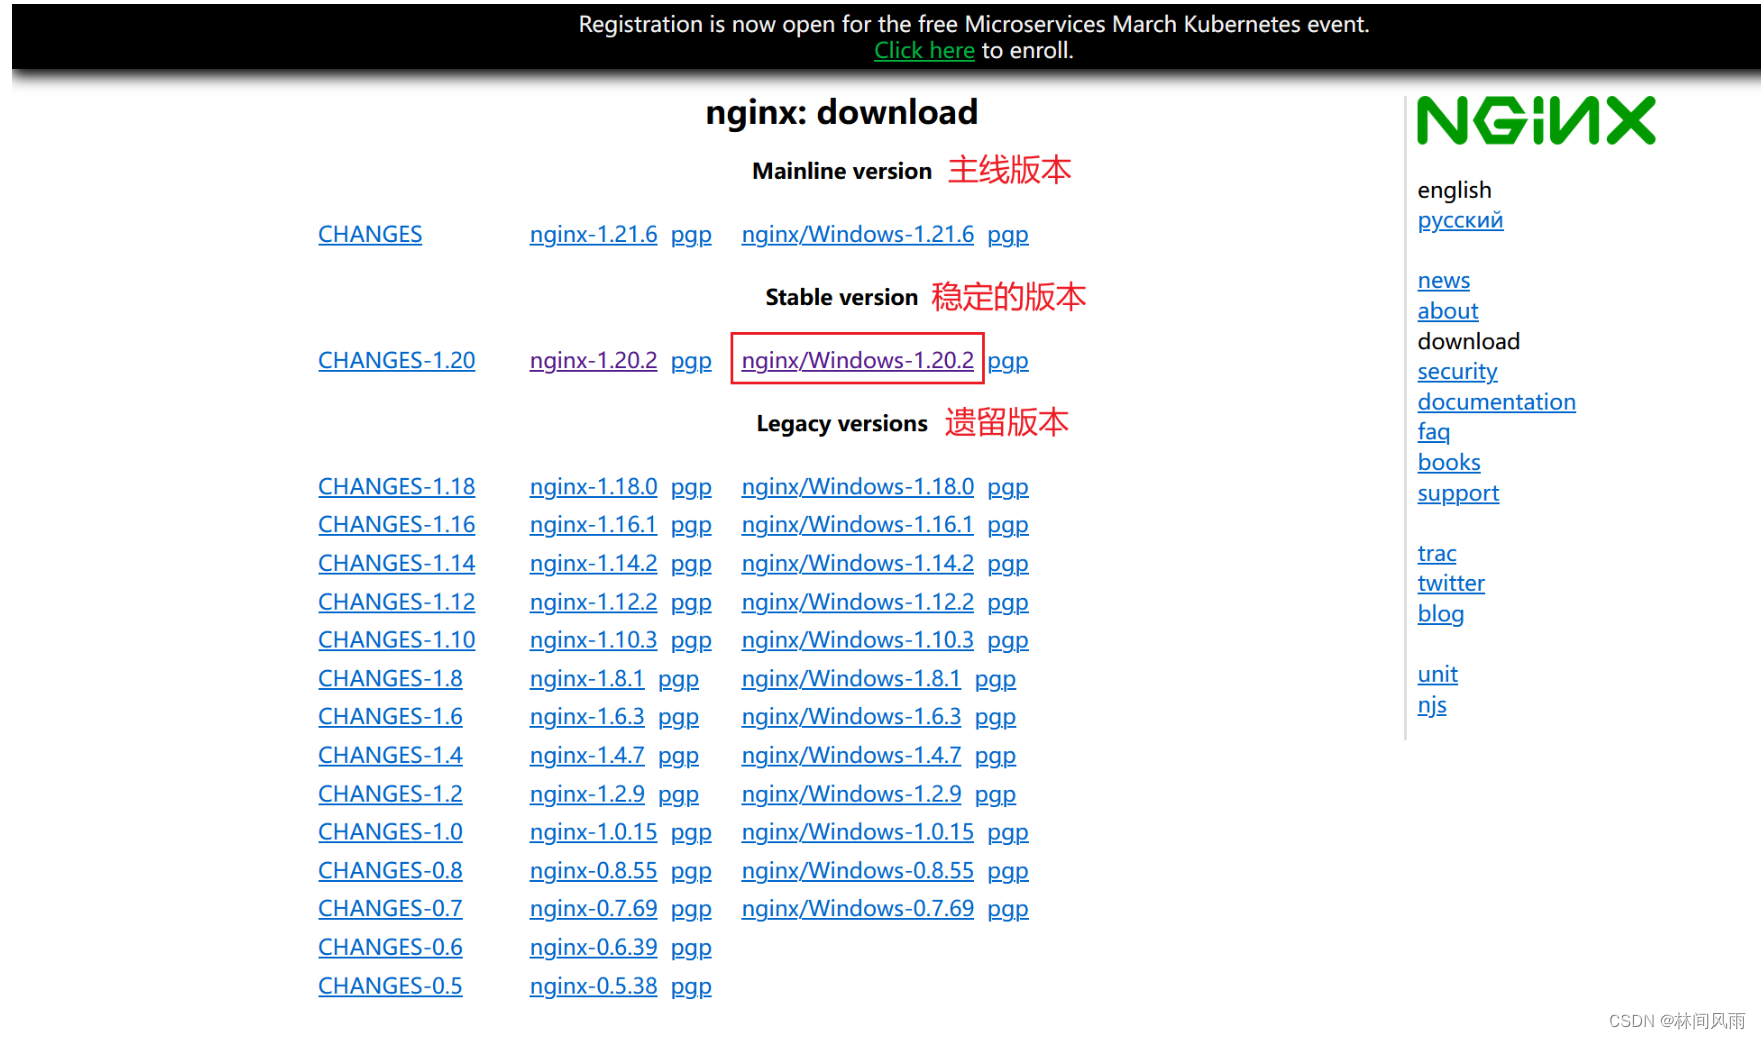Download nginx/Windows-1.6.3
The width and height of the screenshot is (1761, 1039).
(x=851, y=716)
